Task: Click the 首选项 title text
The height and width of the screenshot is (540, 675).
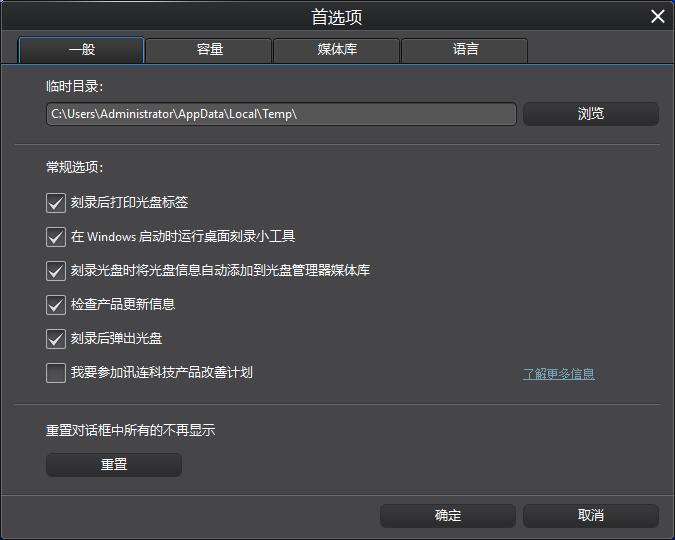Action: point(337,17)
